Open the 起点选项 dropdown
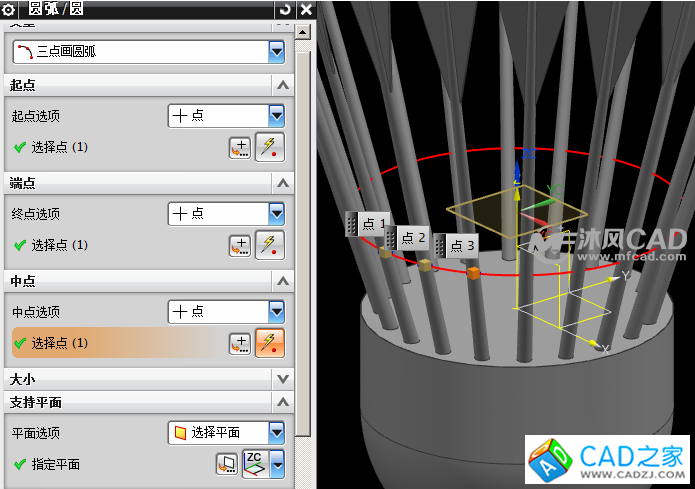This screenshot has height=489, width=695. [277, 116]
